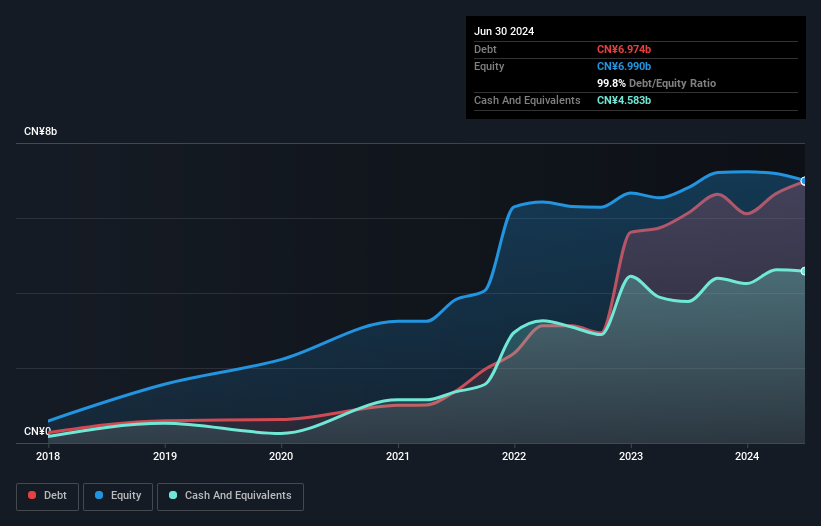Toggle the Debt series legend button
This screenshot has width=821, height=526.
coord(48,496)
